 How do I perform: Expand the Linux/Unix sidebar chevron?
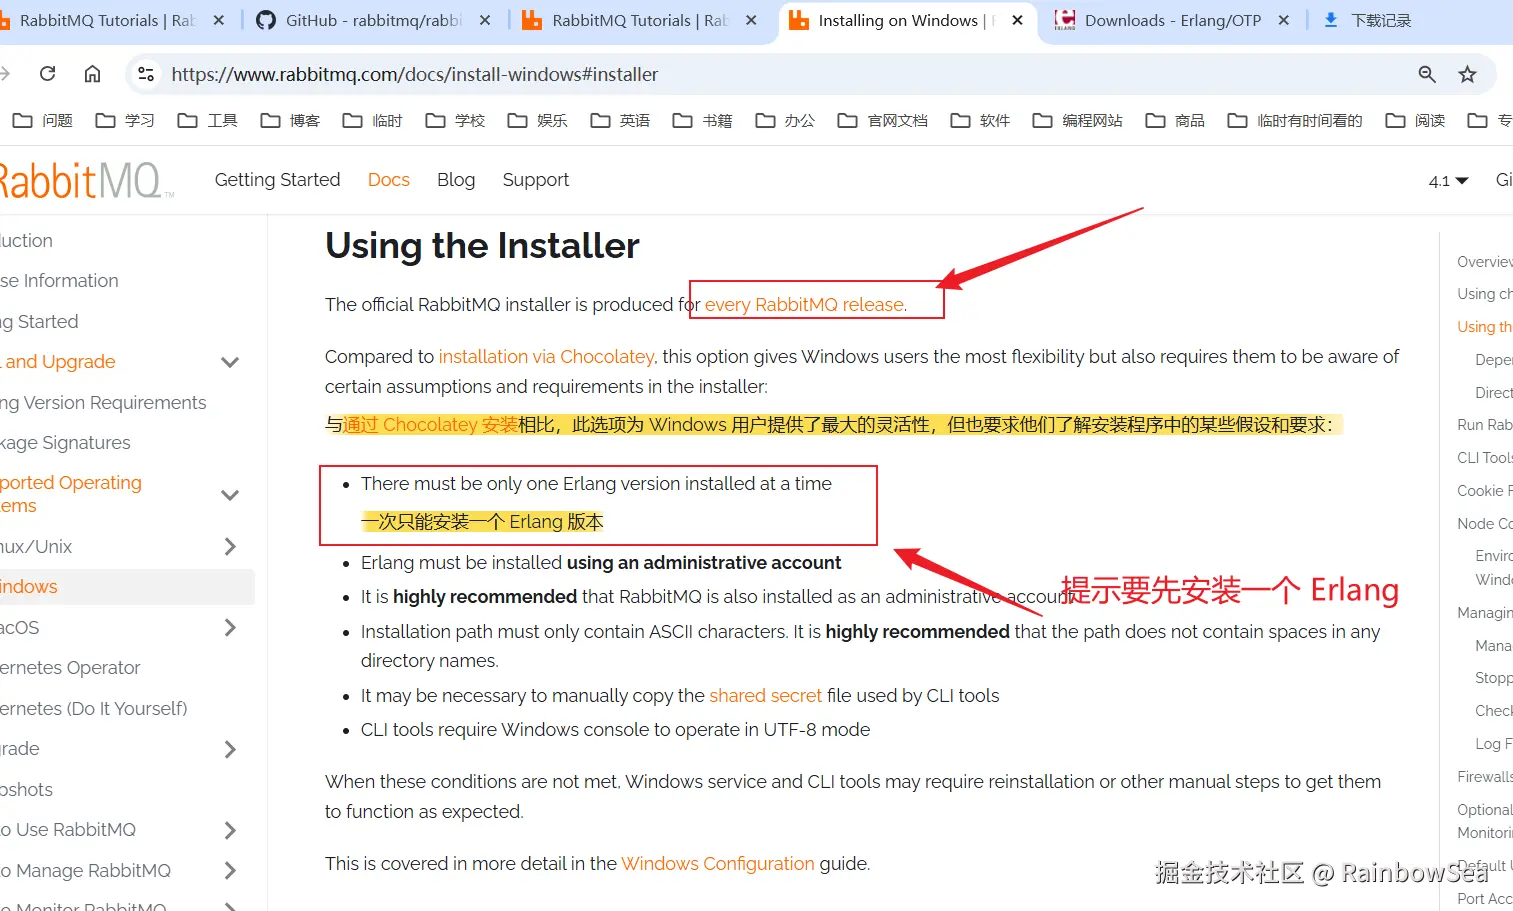tap(230, 546)
